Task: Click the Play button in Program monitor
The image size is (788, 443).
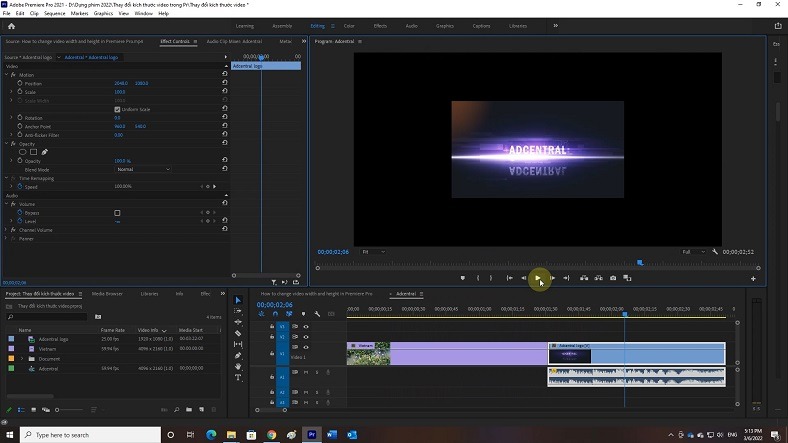Action: coord(538,278)
